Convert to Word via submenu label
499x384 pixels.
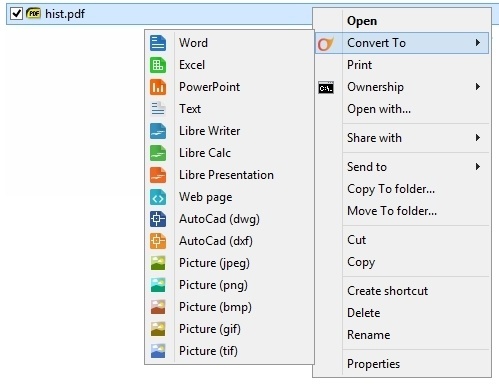pos(193,43)
